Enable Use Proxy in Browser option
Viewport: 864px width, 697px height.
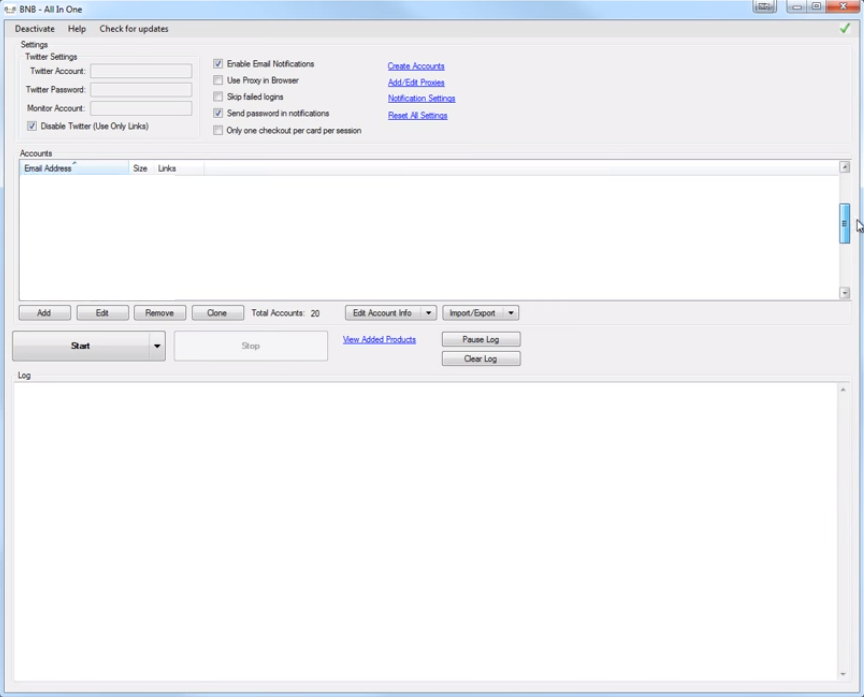[218, 80]
